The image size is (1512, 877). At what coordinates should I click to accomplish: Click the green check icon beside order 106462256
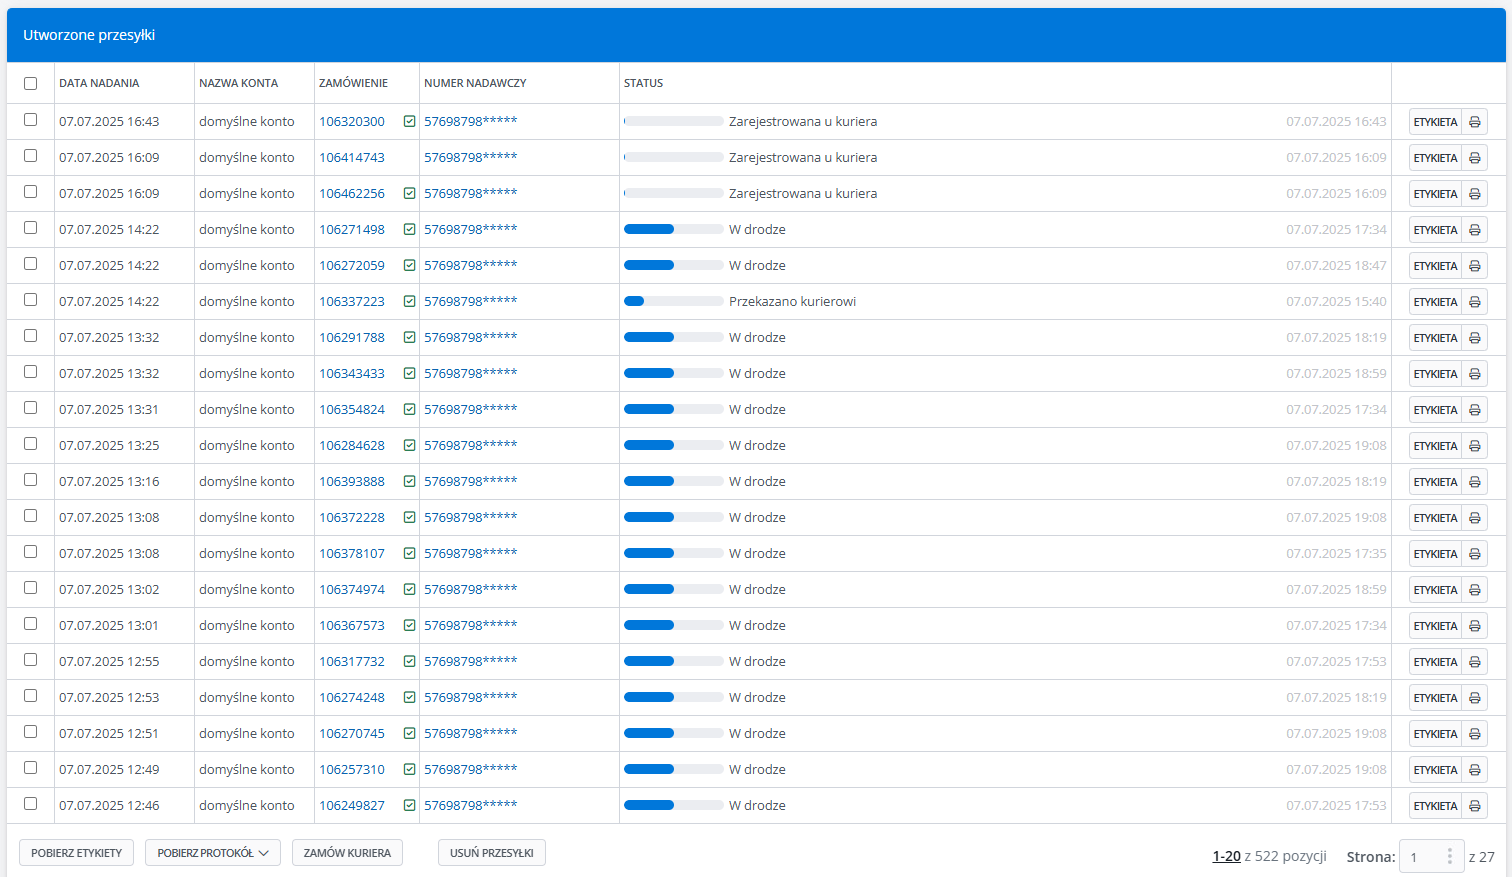coord(409,194)
